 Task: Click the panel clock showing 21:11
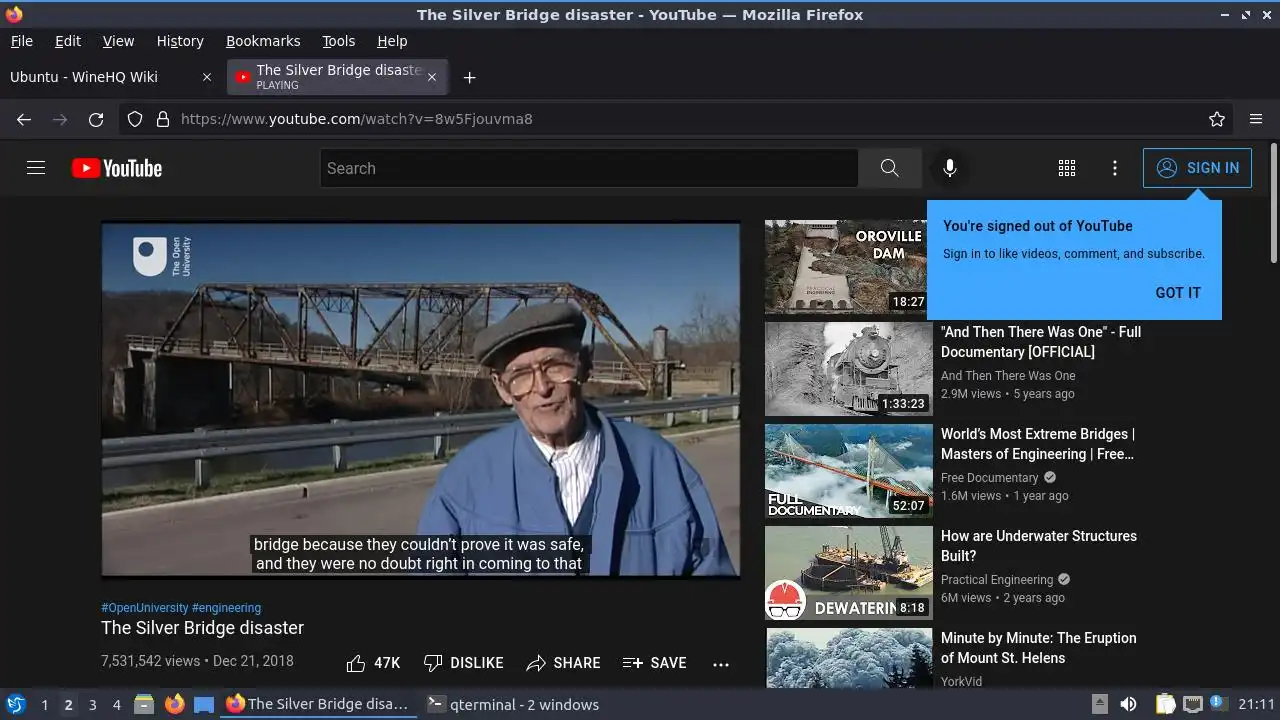tap(1257, 704)
